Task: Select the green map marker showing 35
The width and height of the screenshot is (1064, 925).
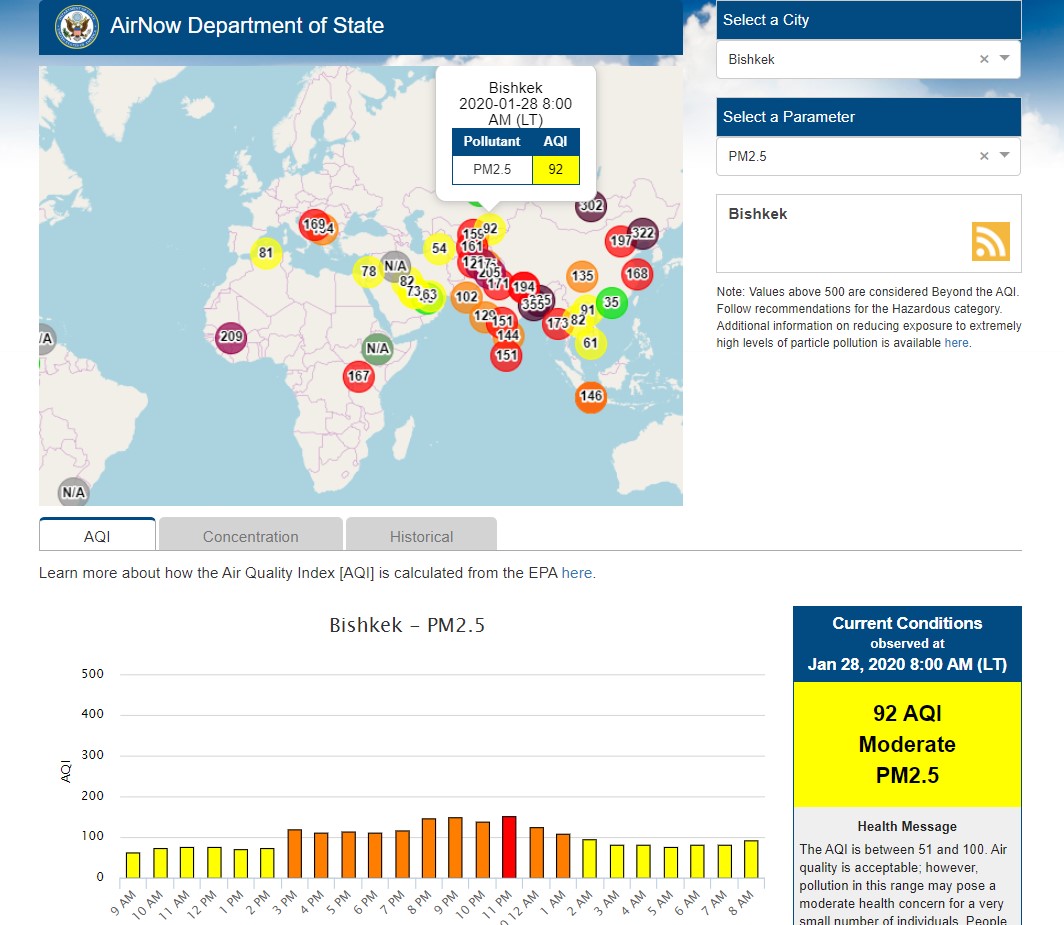Action: (611, 302)
